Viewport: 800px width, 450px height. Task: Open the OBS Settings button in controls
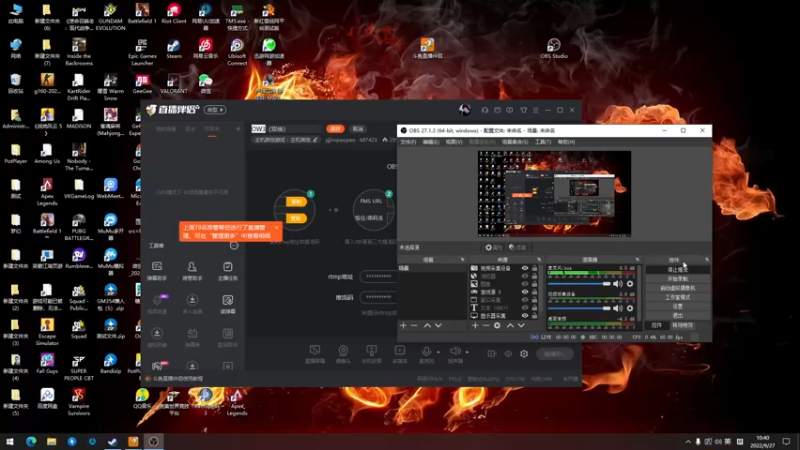(x=678, y=306)
